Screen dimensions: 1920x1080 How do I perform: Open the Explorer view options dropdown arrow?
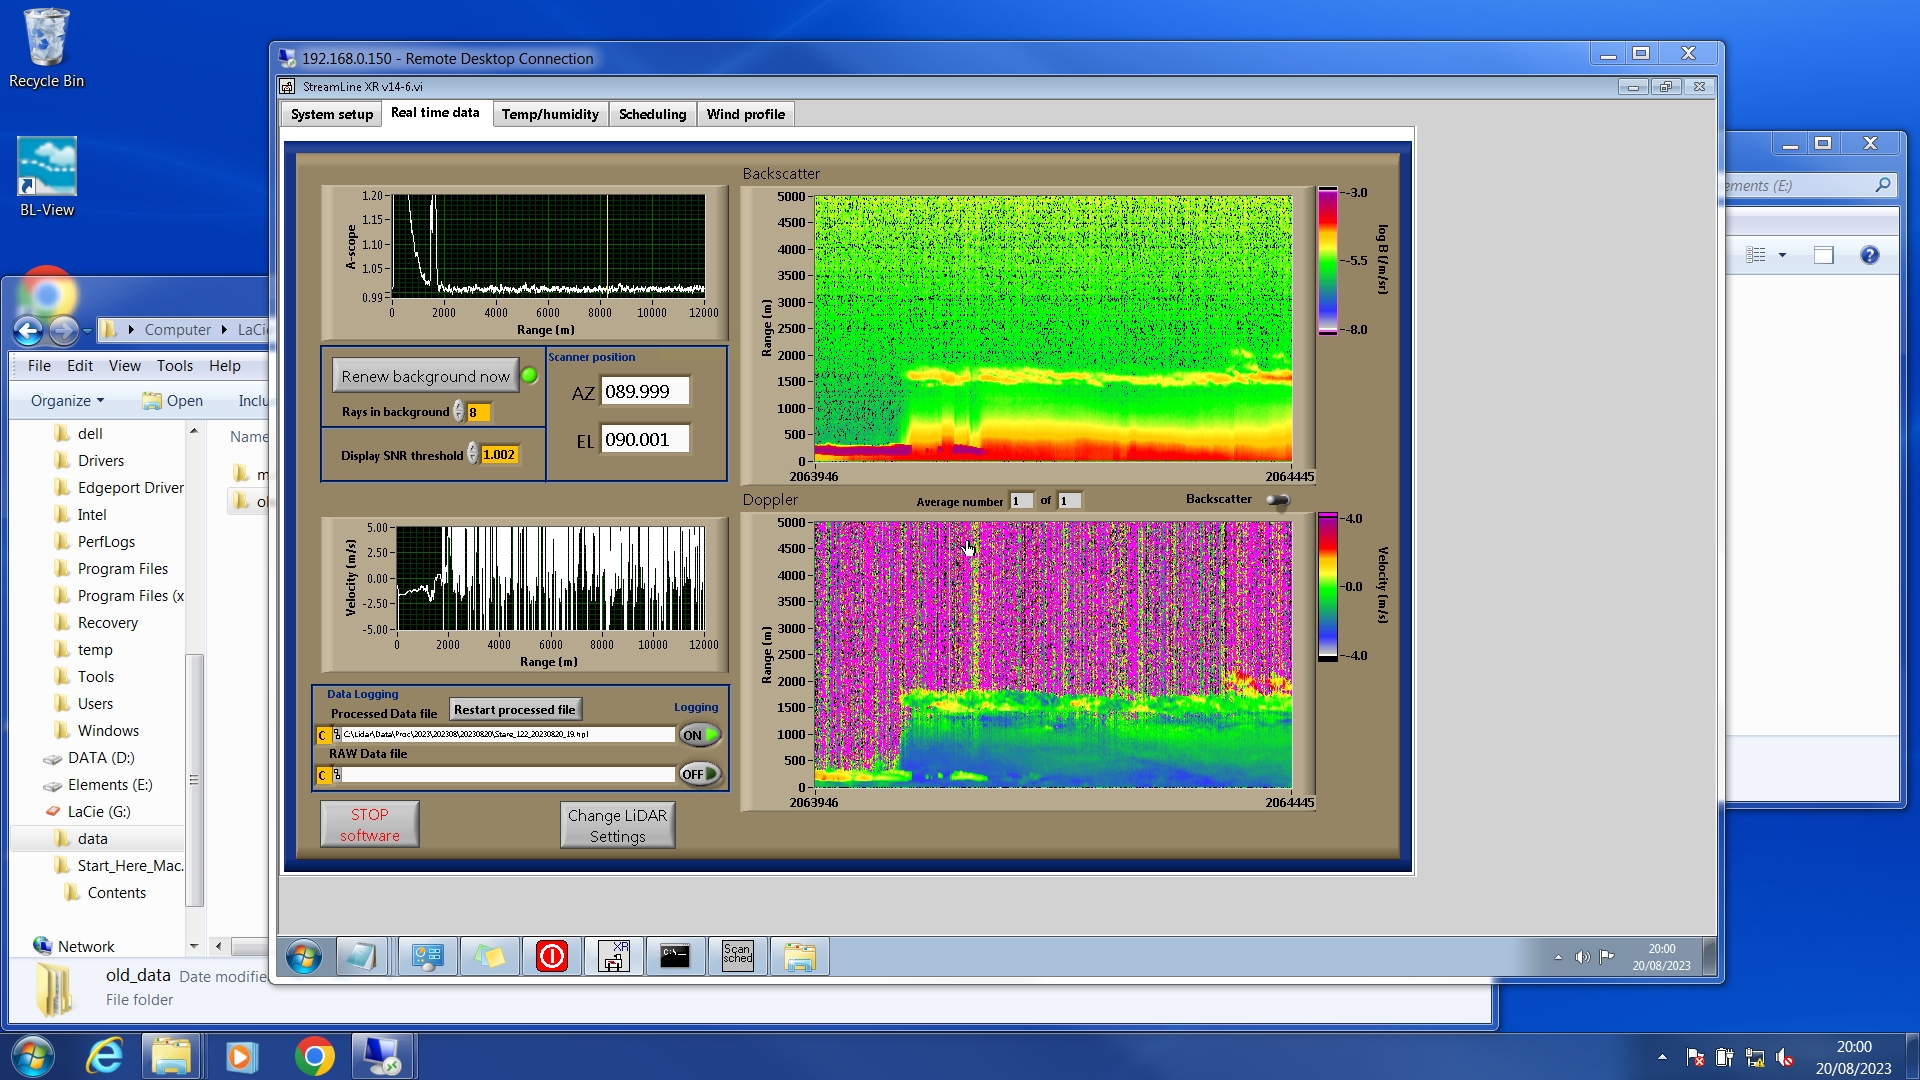pyautogui.click(x=1782, y=255)
